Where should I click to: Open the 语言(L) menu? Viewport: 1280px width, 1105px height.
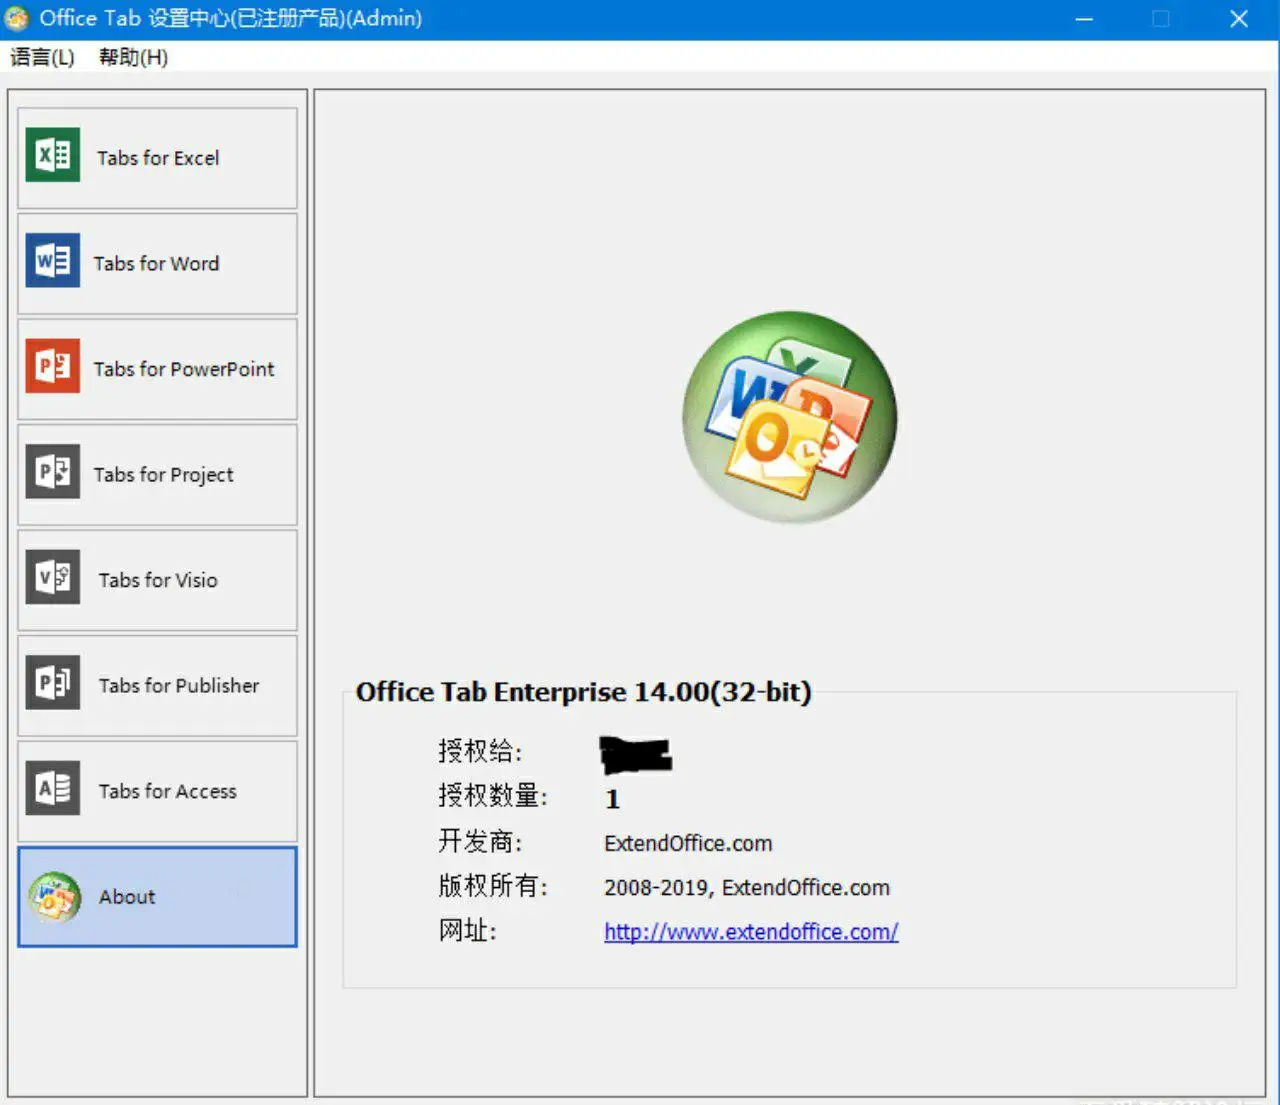pyautogui.click(x=42, y=57)
